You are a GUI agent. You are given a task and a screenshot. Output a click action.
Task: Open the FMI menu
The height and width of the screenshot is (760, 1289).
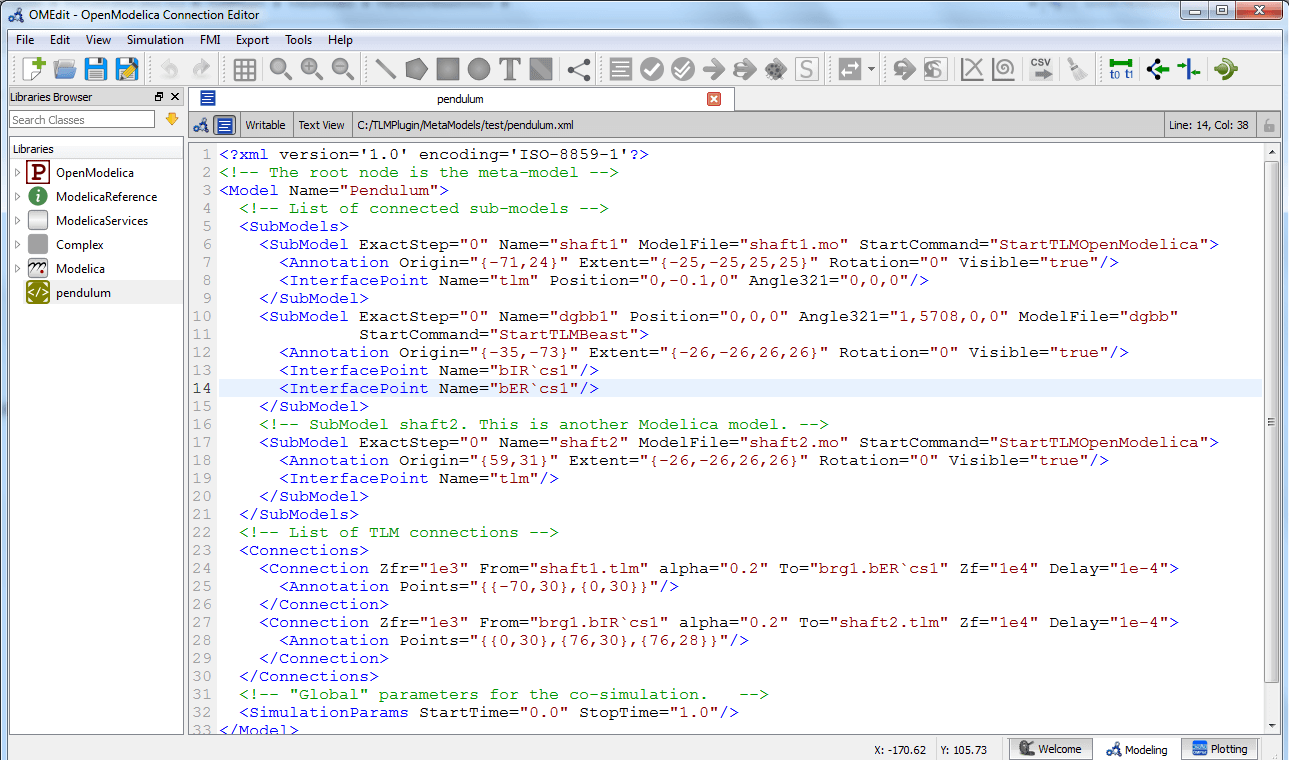tap(209, 40)
